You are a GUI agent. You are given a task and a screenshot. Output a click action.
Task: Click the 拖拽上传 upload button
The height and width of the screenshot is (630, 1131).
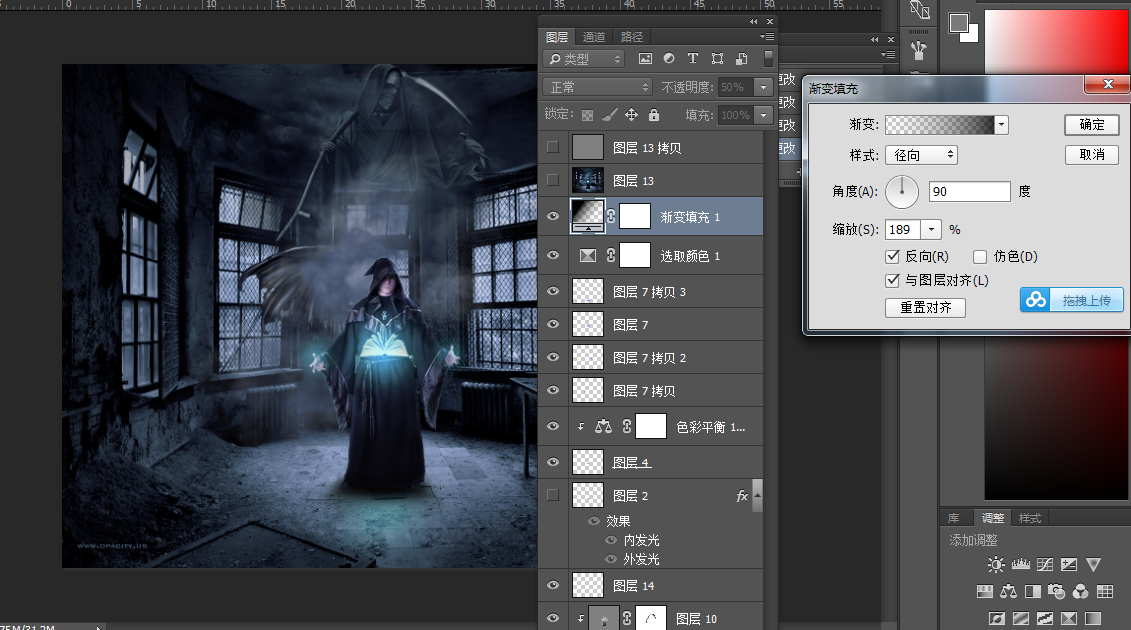click(1072, 300)
